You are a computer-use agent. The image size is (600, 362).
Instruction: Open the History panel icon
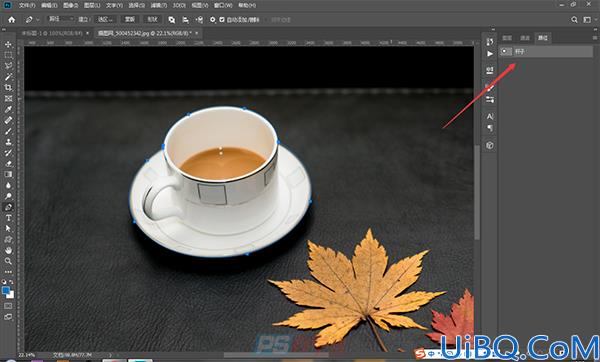pos(490,42)
